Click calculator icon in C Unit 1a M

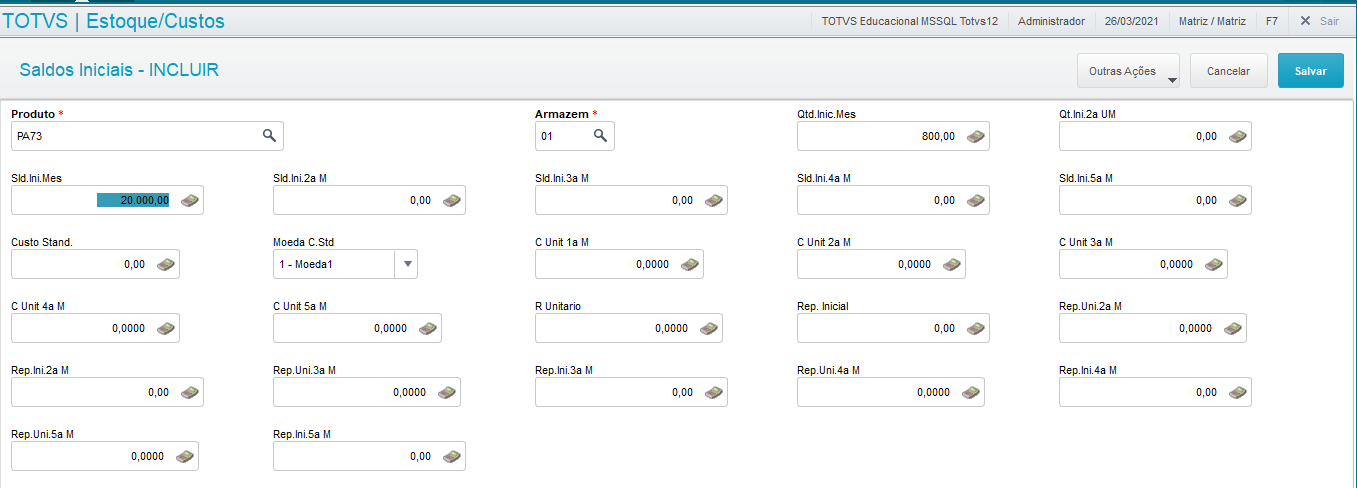690,264
